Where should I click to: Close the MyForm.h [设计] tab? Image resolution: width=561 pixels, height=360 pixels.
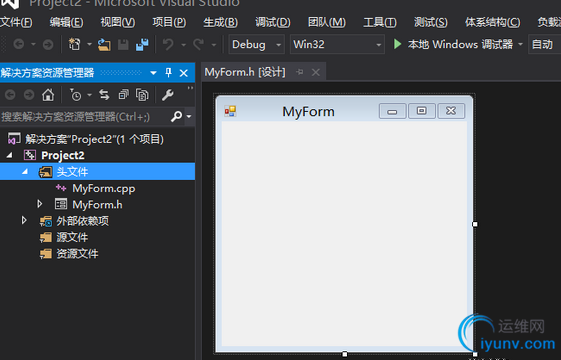316,72
